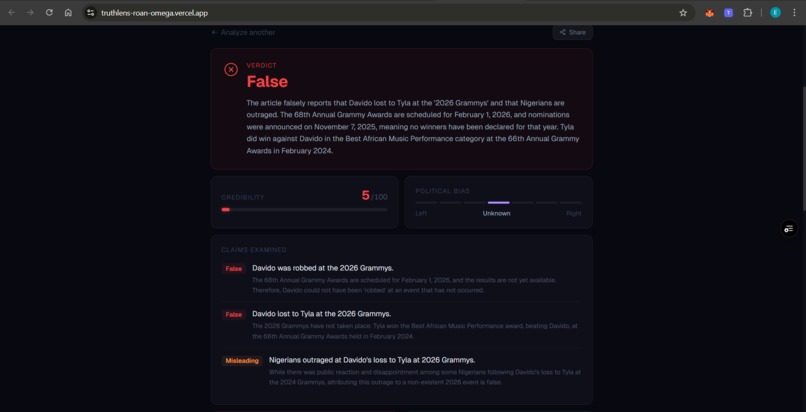This screenshot has width=806, height=412.
Task: Click the credibility score '5/100'
Action: coord(374,196)
